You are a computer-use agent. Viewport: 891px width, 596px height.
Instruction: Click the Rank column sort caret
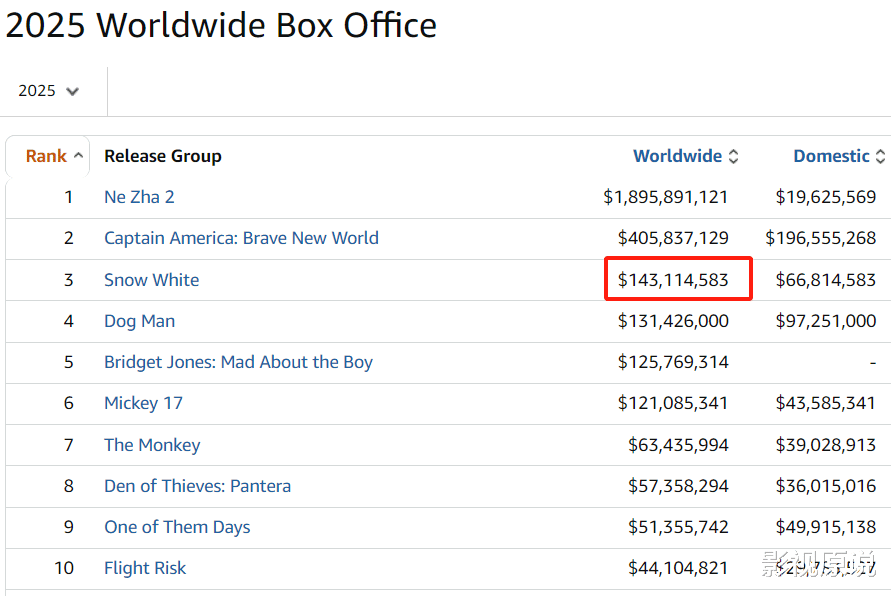point(78,156)
